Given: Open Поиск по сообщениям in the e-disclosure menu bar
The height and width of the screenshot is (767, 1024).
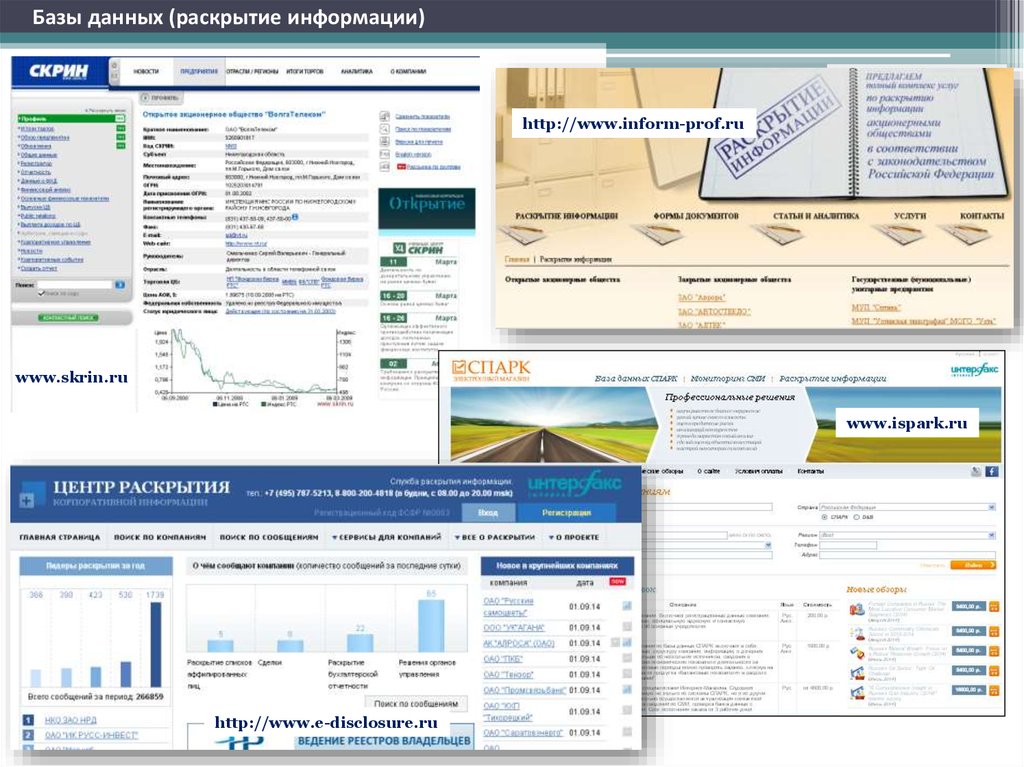Looking at the screenshot, I should coord(269,537).
